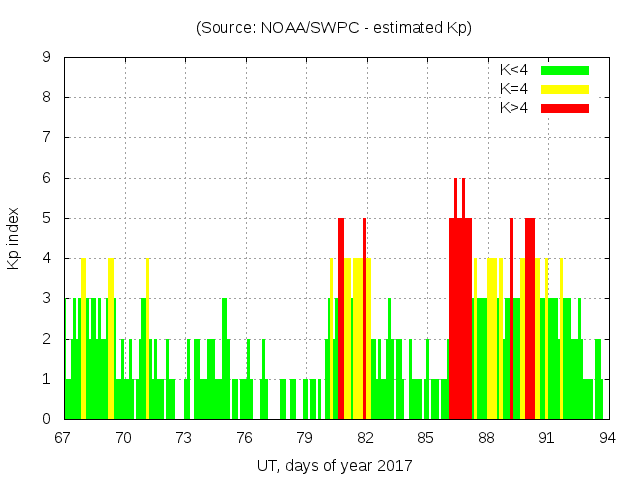Viewport: 640px width, 480px height.
Task: Select the "K>4" legend text label
Action: pos(514,107)
